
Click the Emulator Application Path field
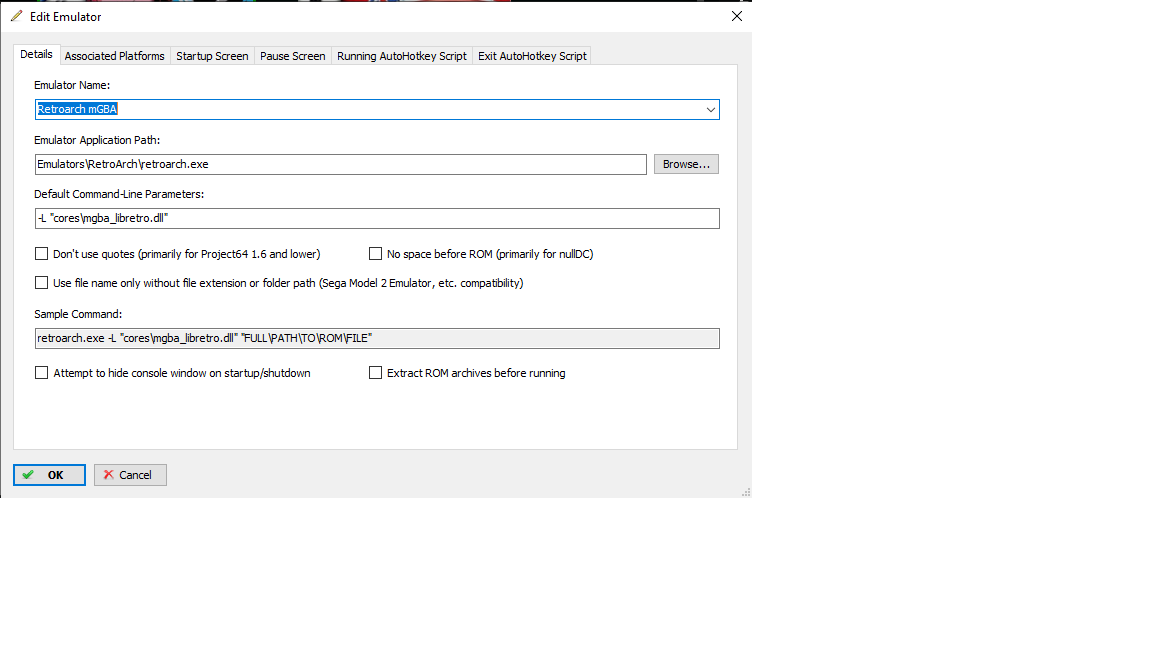(x=340, y=165)
